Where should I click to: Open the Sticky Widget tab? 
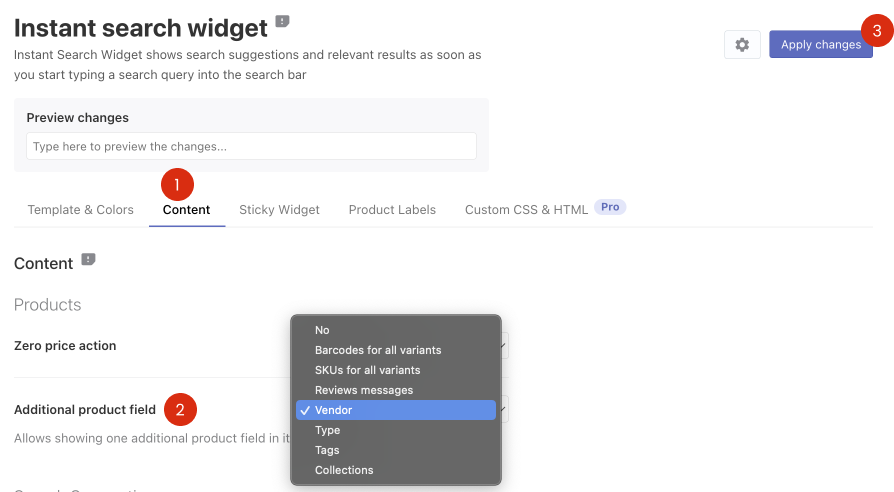279,210
